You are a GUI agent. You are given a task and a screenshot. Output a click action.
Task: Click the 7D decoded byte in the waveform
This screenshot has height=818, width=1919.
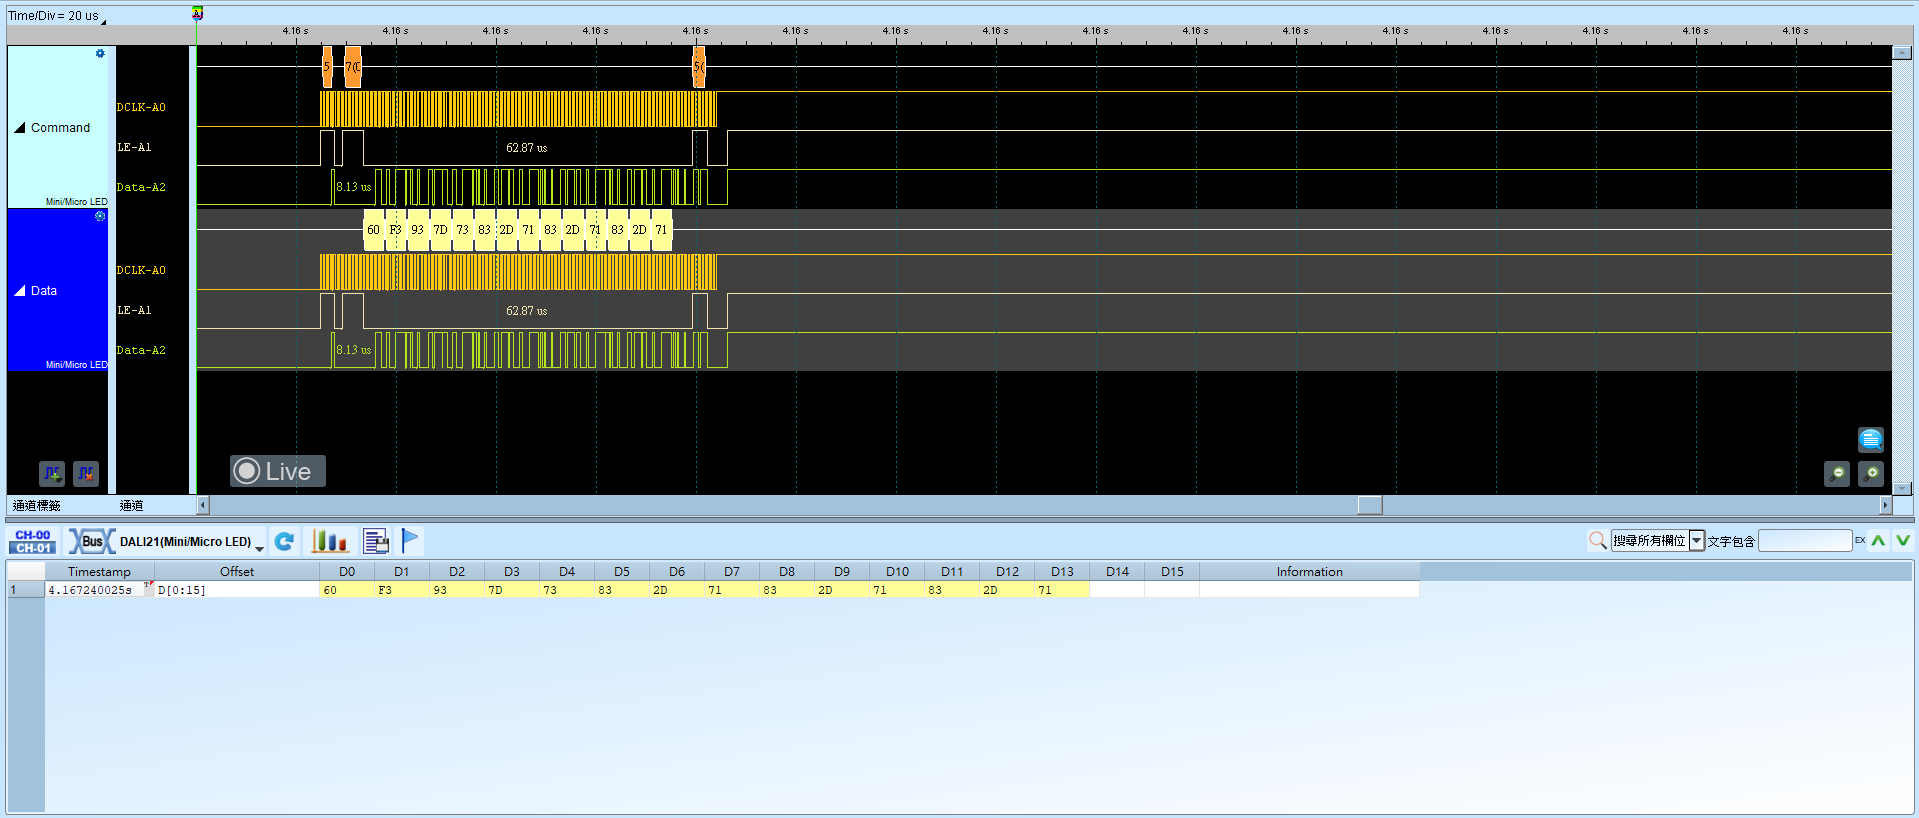pyautogui.click(x=440, y=230)
